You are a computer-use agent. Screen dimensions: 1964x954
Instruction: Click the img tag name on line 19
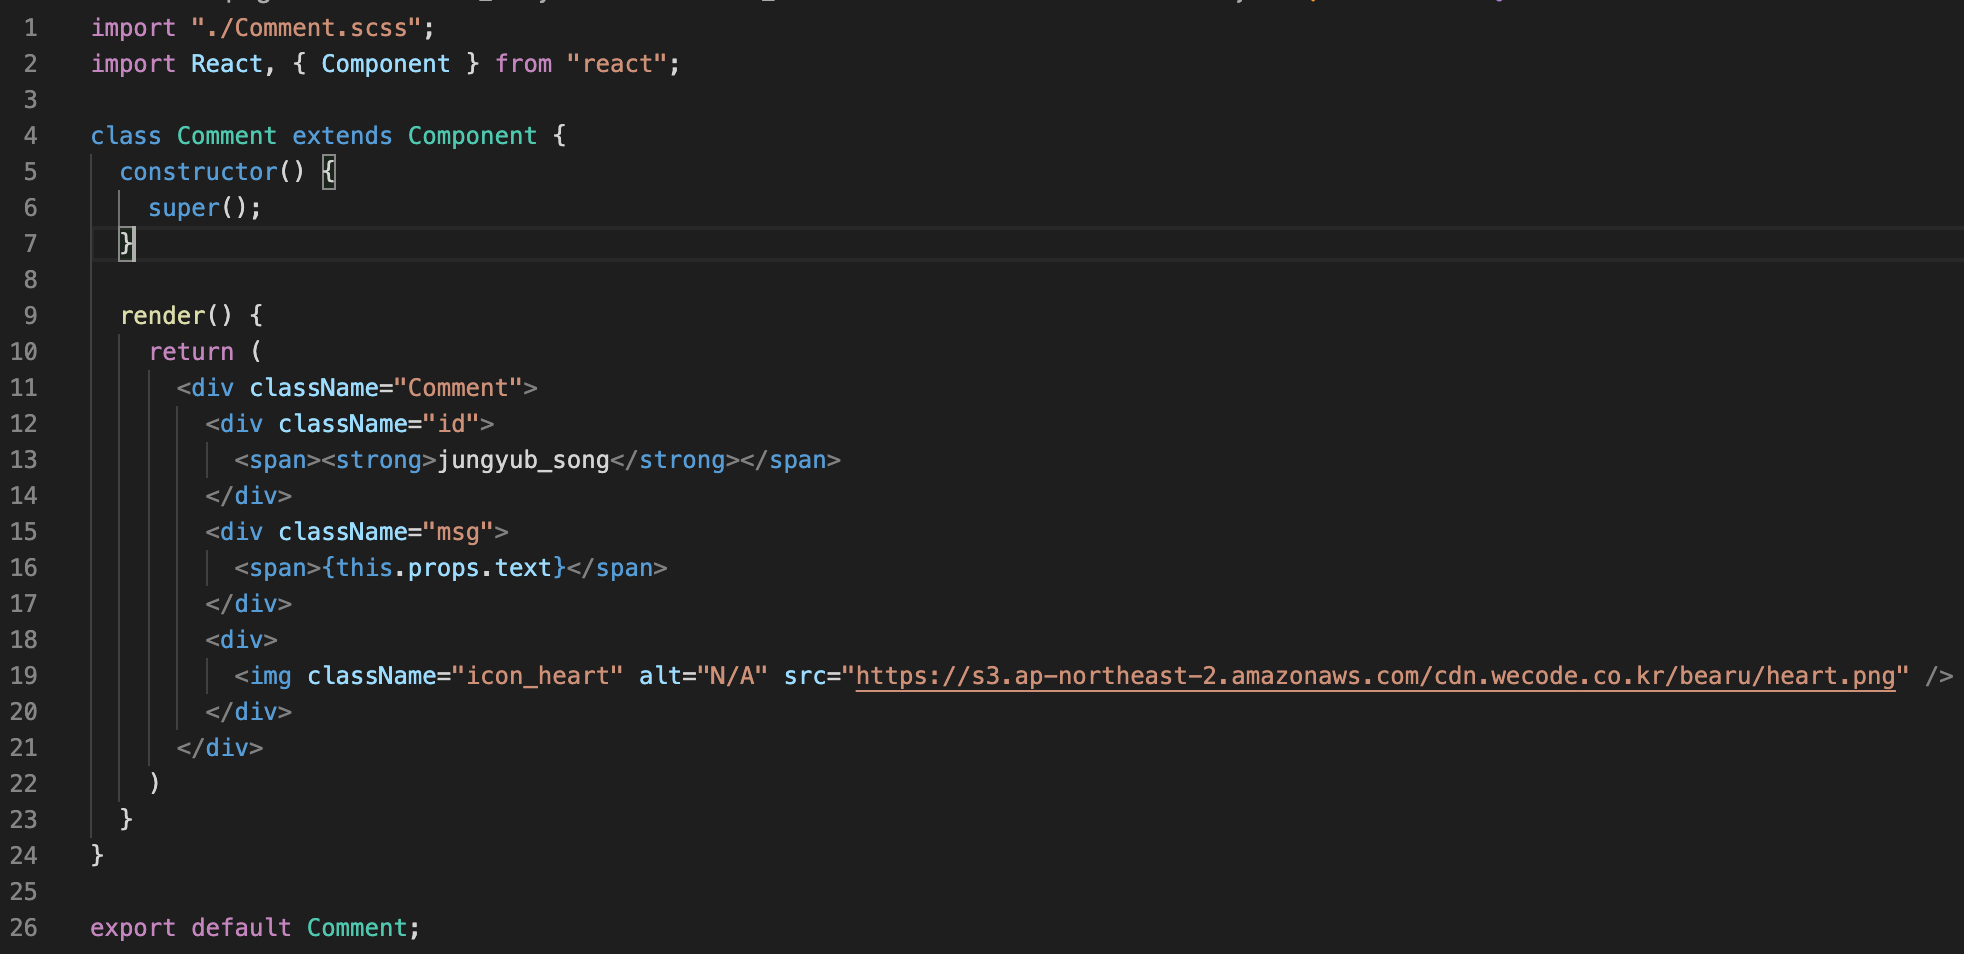click(x=271, y=676)
